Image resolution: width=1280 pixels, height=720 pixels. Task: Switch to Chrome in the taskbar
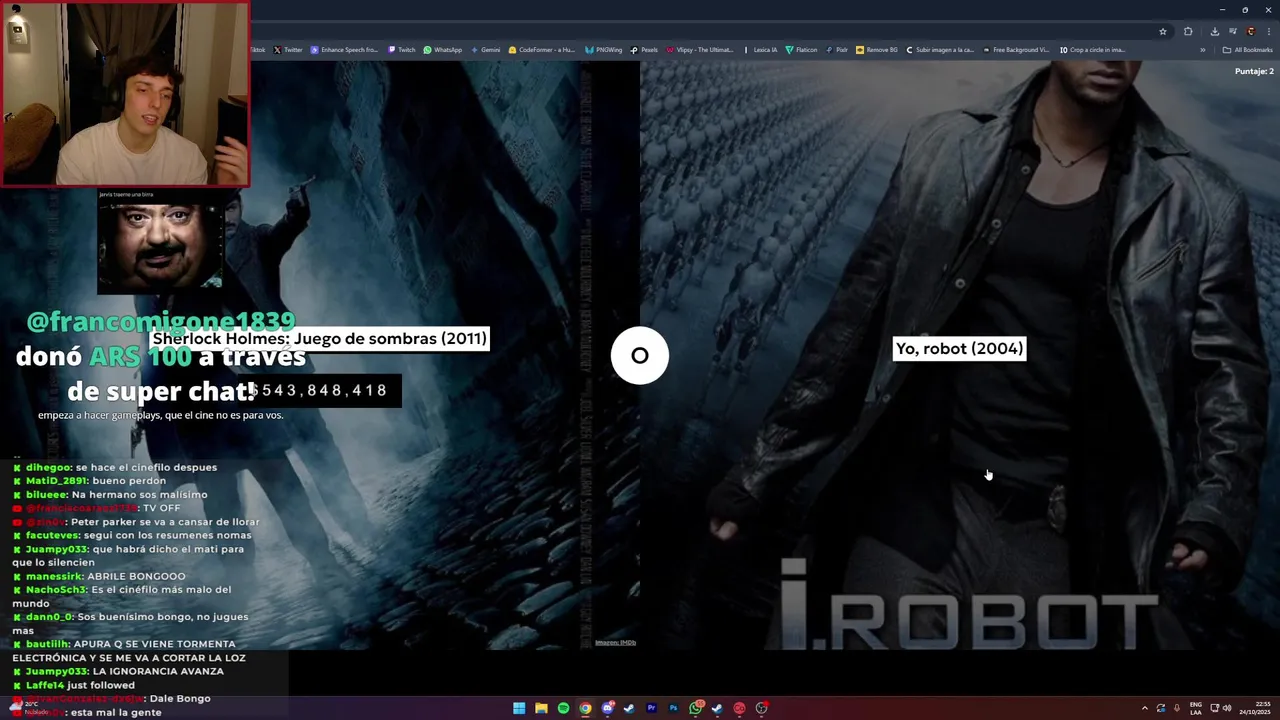pyautogui.click(x=585, y=708)
